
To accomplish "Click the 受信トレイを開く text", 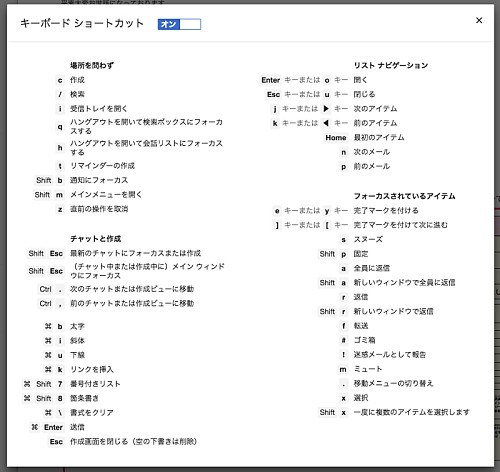I will coord(98,109).
